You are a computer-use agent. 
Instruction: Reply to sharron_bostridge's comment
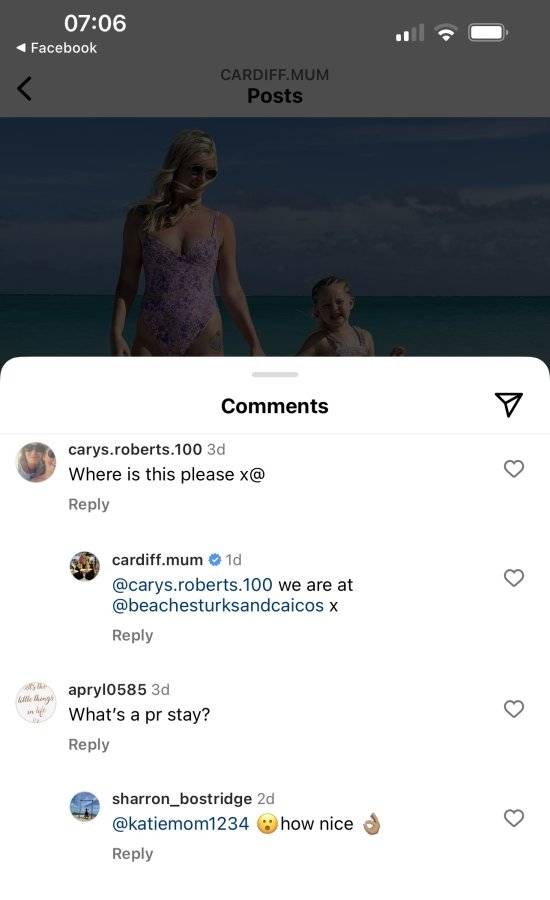[x=133, y=854]
